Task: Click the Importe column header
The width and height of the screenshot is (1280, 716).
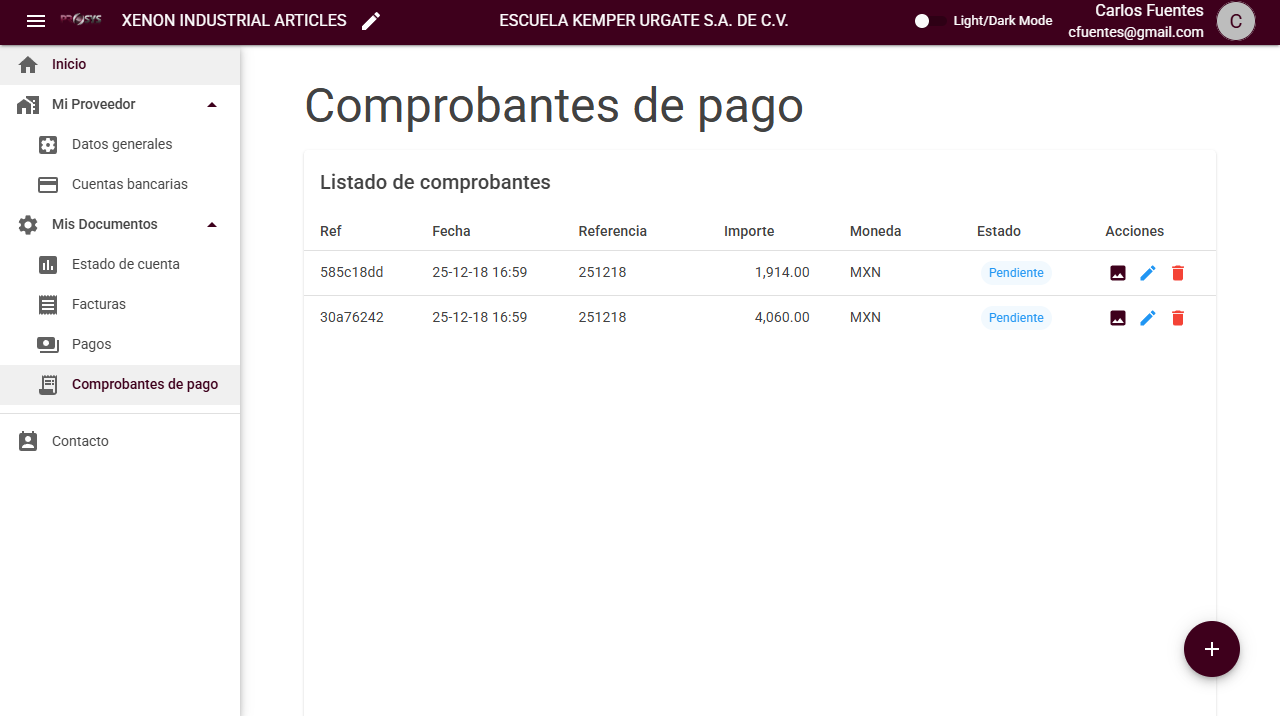Action: click(749, 231)
